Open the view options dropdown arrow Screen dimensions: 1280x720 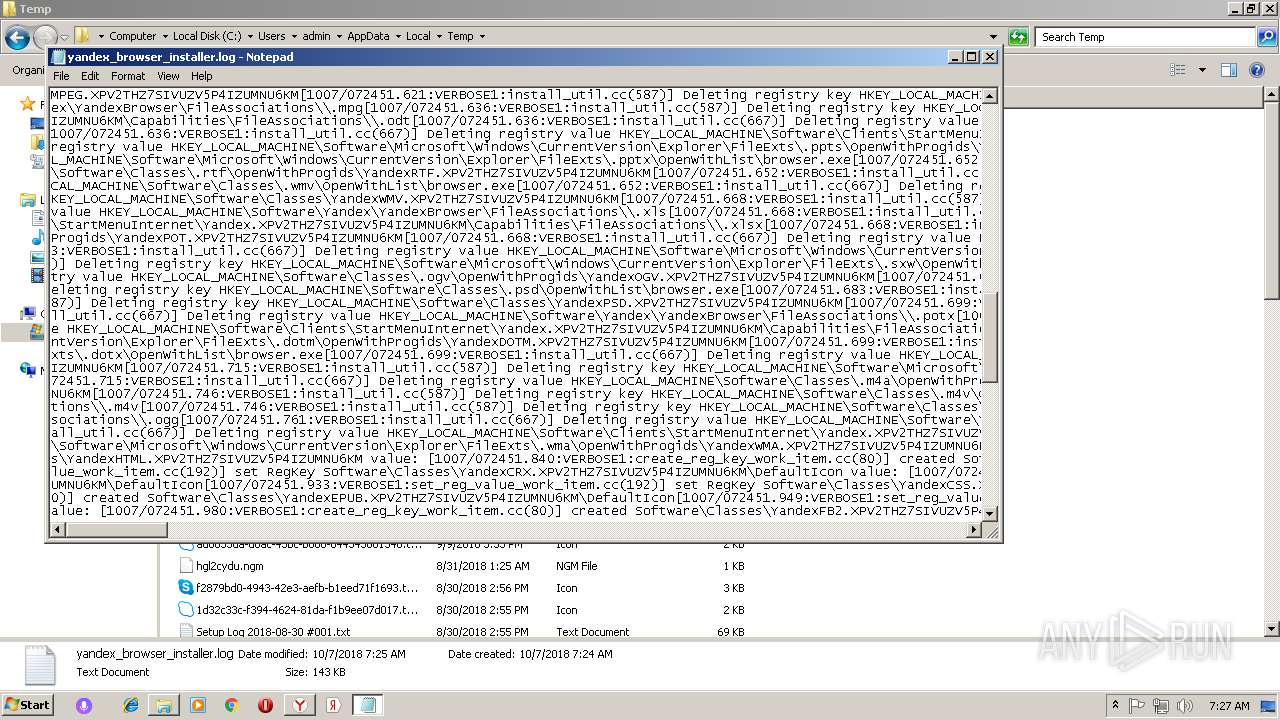coord(1202,70)
